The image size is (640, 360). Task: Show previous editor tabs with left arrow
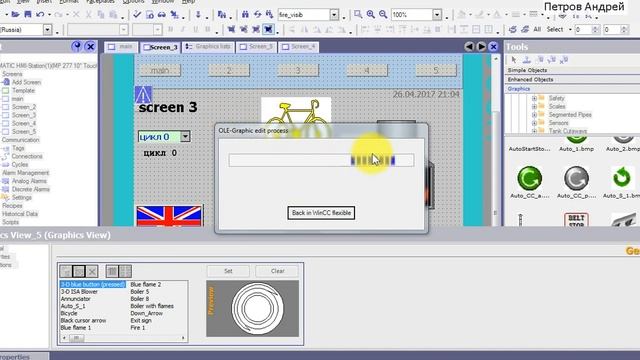coord(469,47)
